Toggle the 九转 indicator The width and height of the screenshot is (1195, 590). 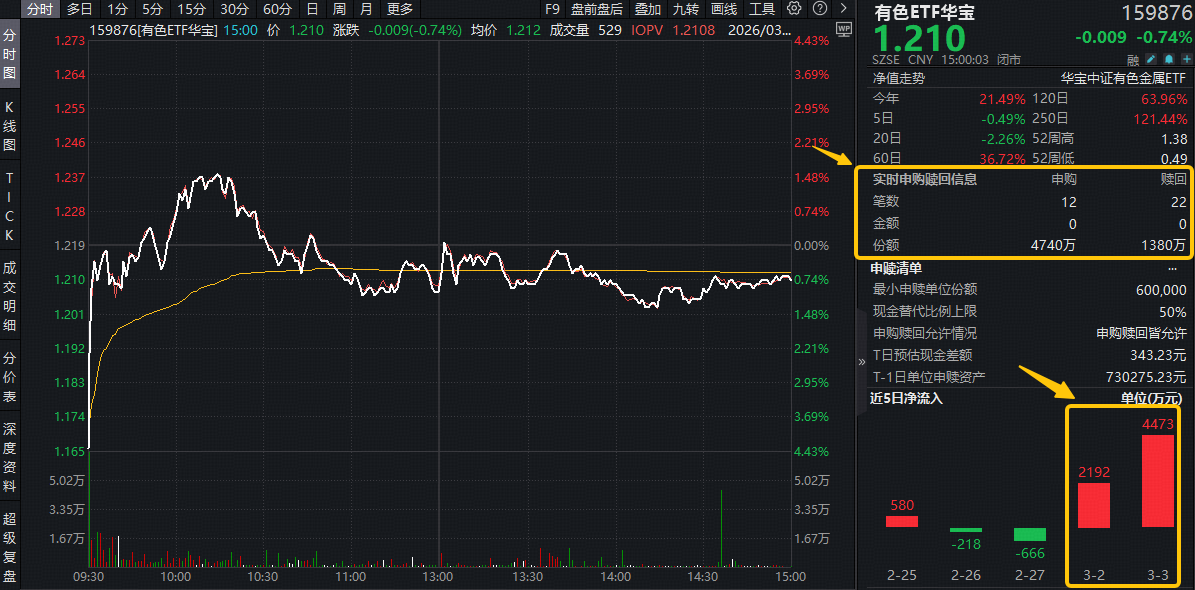click(686, 9)
